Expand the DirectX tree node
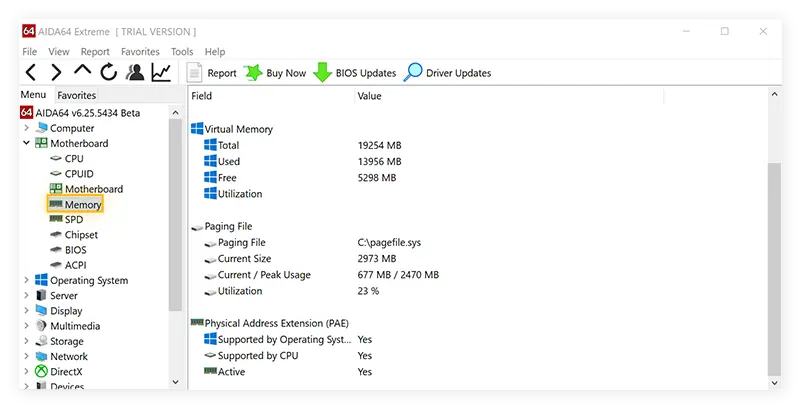Image resolution: width=800 pixels, height=409 pixels. 27,372
